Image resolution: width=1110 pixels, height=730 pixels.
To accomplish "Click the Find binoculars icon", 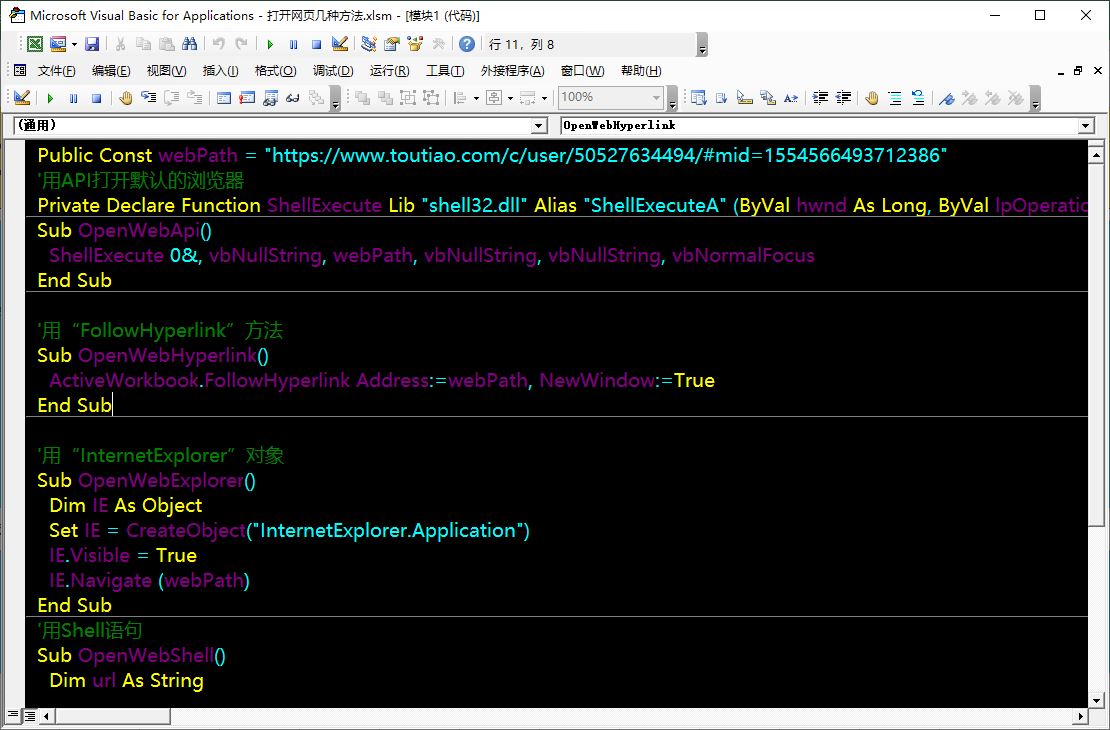I will pyautogui.click(x=190, y=44).
